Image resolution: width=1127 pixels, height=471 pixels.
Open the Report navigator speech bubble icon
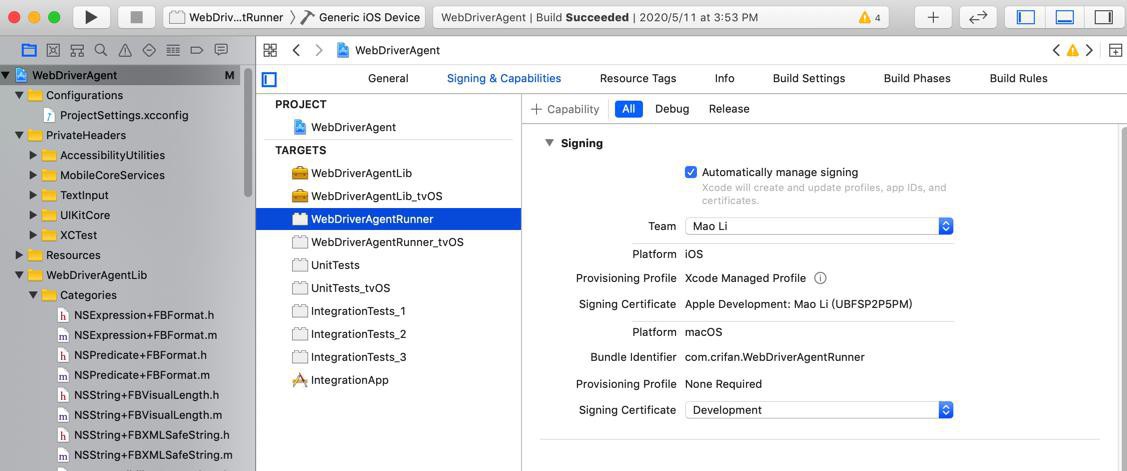point(221,50)
